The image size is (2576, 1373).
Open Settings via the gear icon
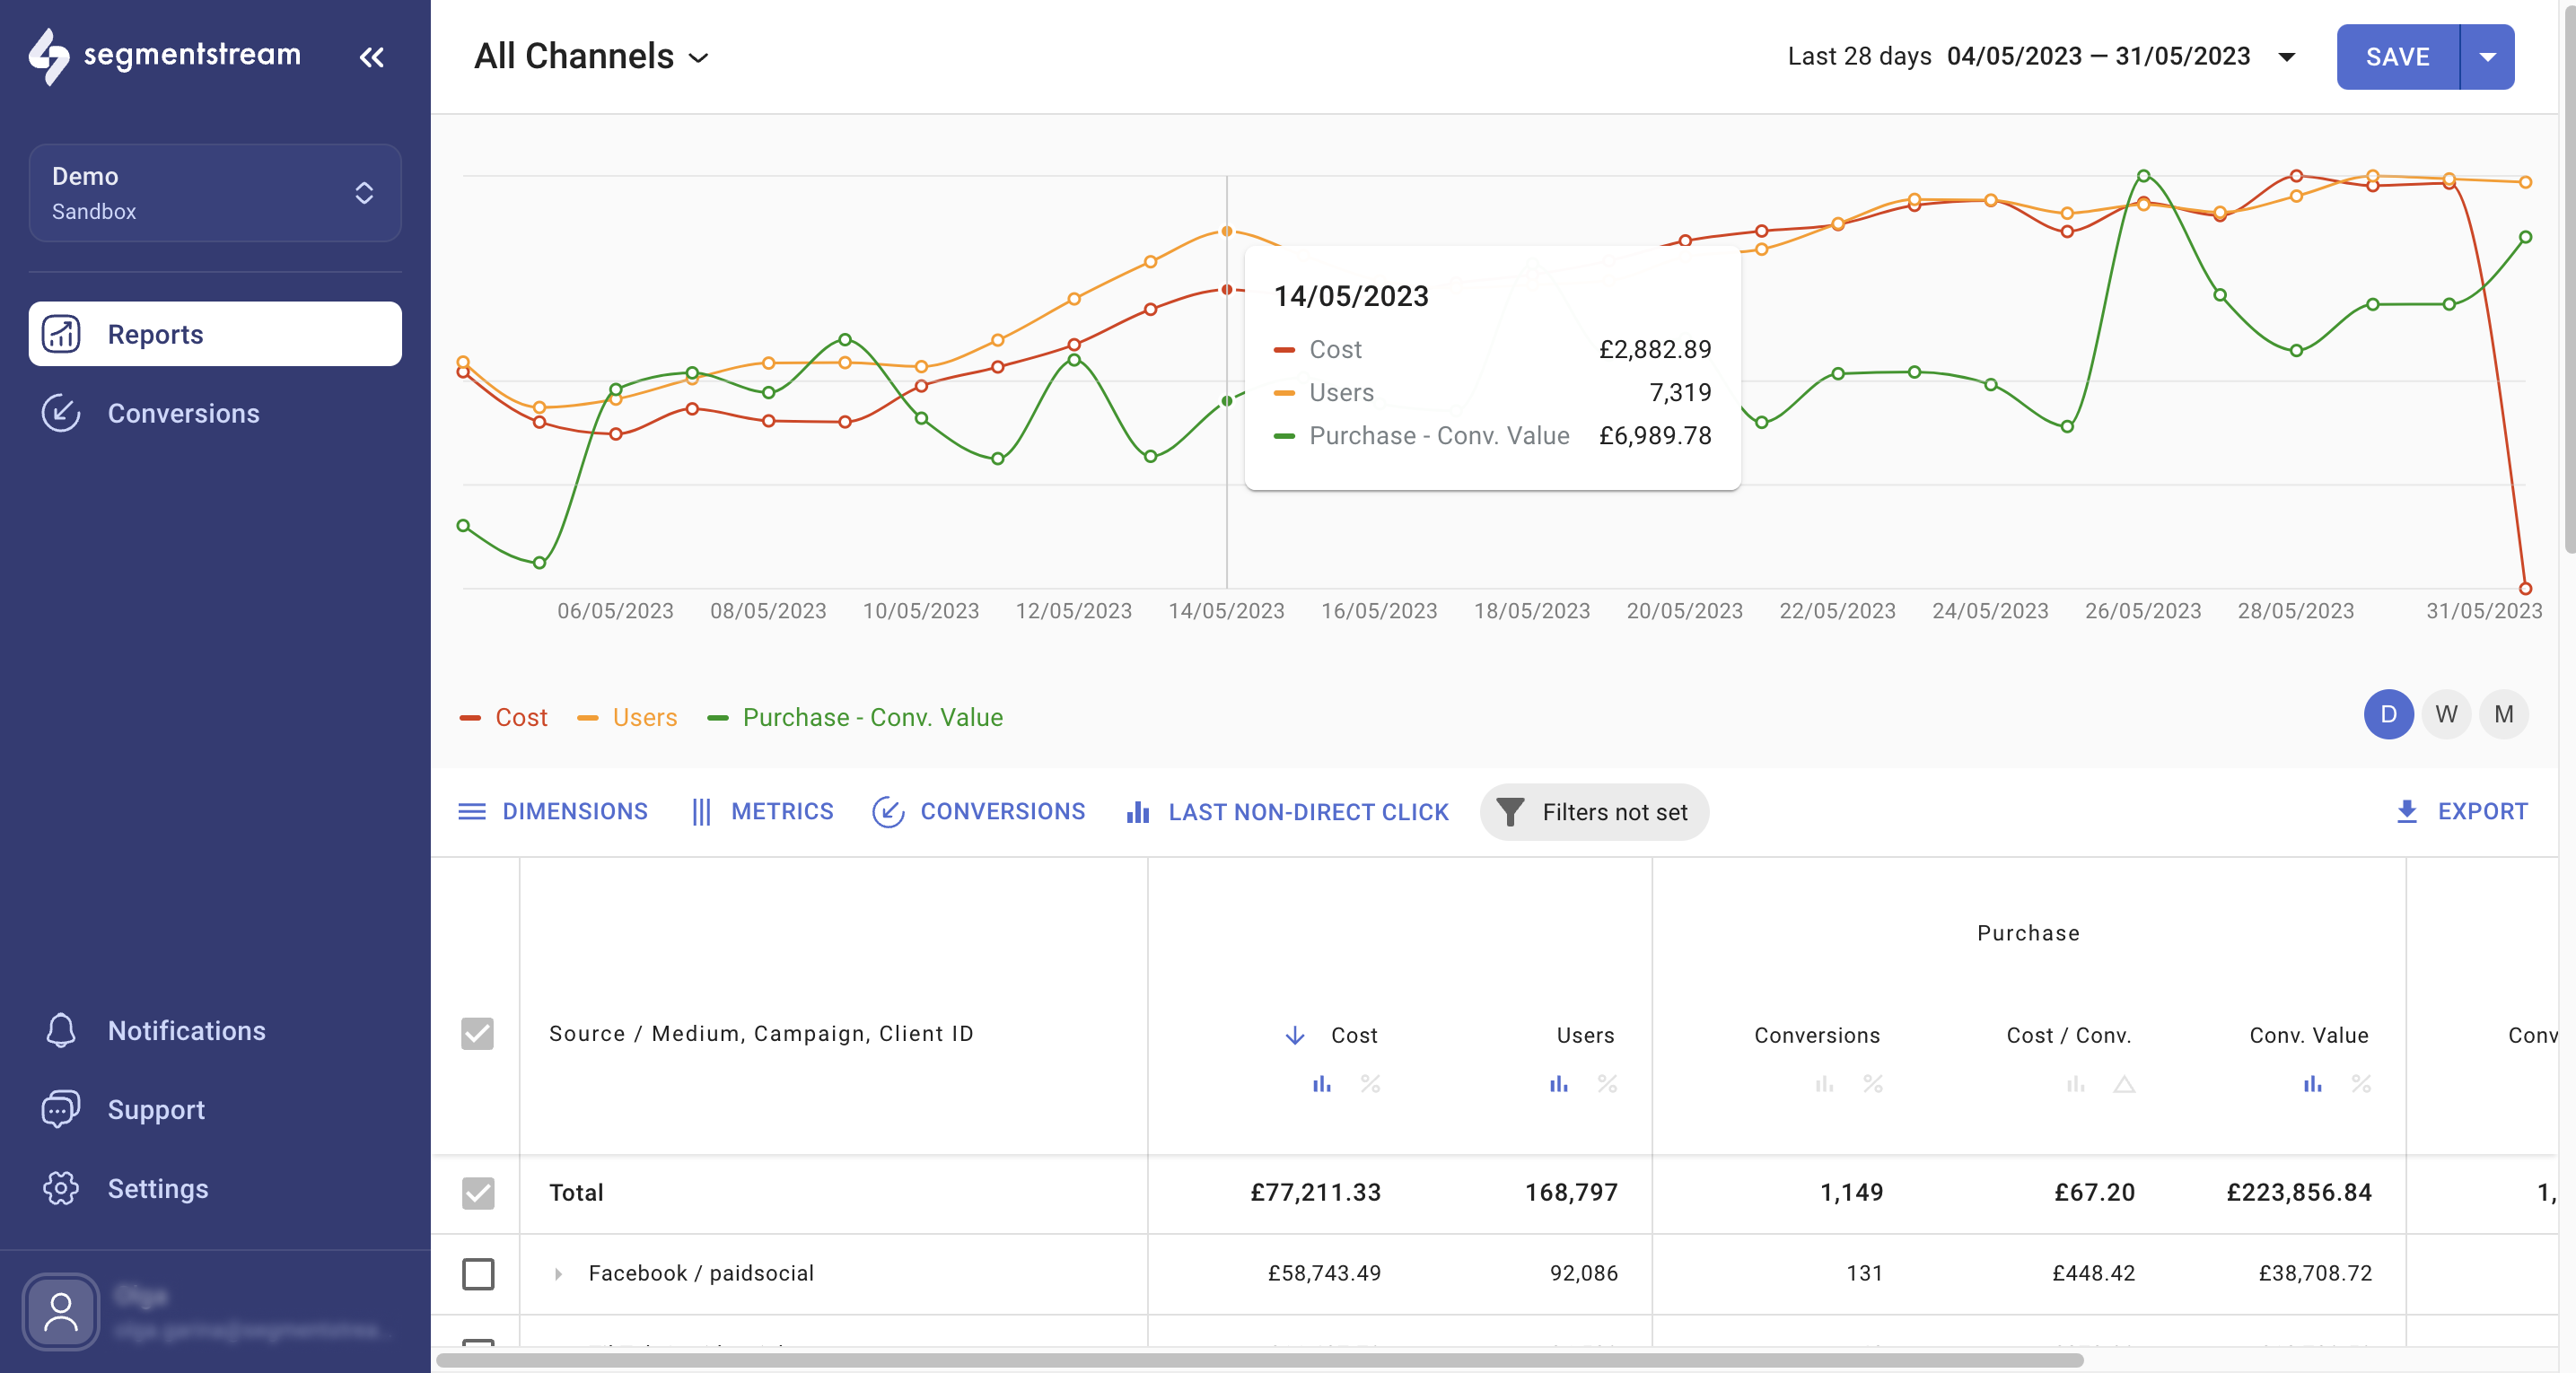click(x=60, y=1189)
